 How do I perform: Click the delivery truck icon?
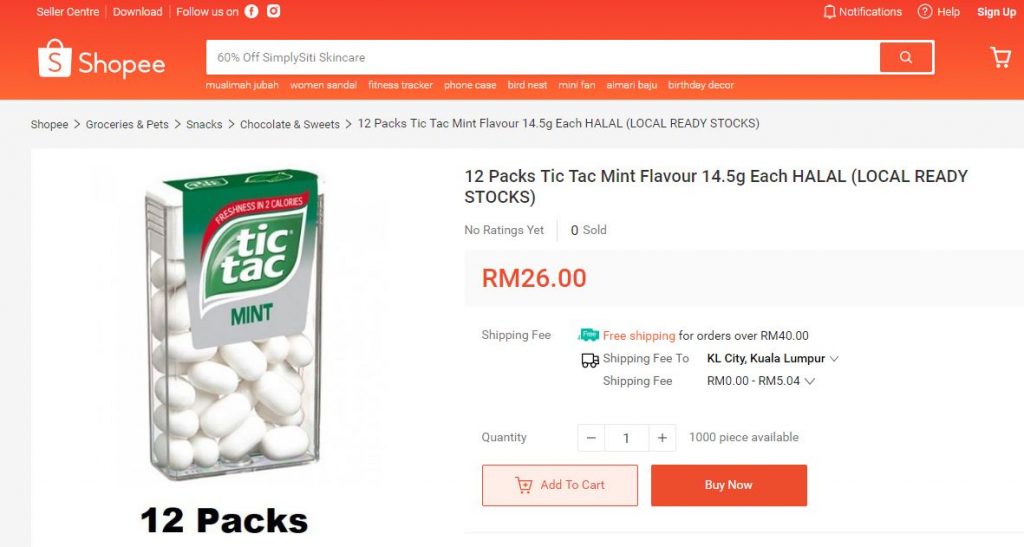pyautogui.click(x=590, y=360)
